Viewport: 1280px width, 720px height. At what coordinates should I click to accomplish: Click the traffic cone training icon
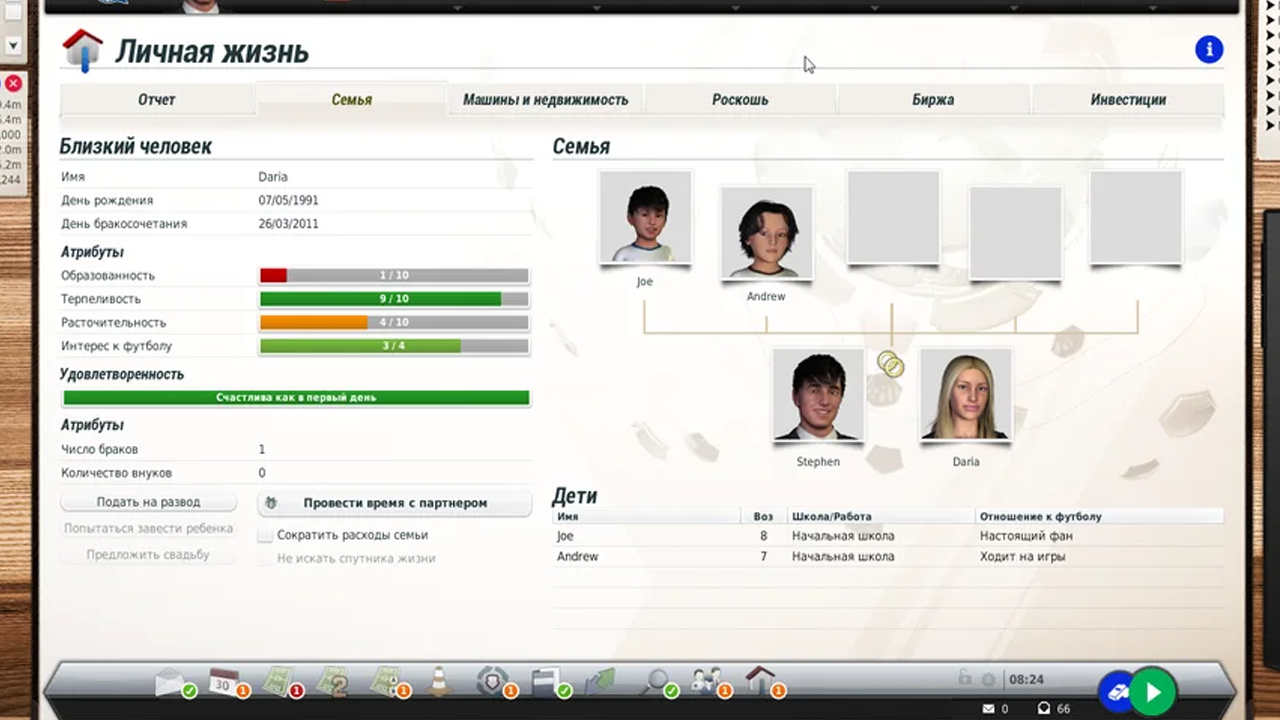pos(438,682)
